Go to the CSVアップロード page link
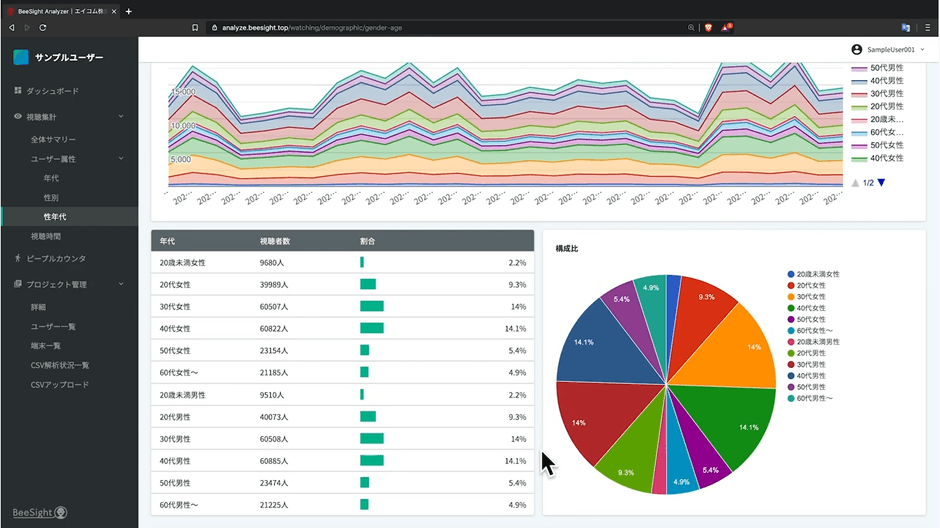The height and width of the screenshot is (528, 940). pyautogui.click(x=60, y=385)
